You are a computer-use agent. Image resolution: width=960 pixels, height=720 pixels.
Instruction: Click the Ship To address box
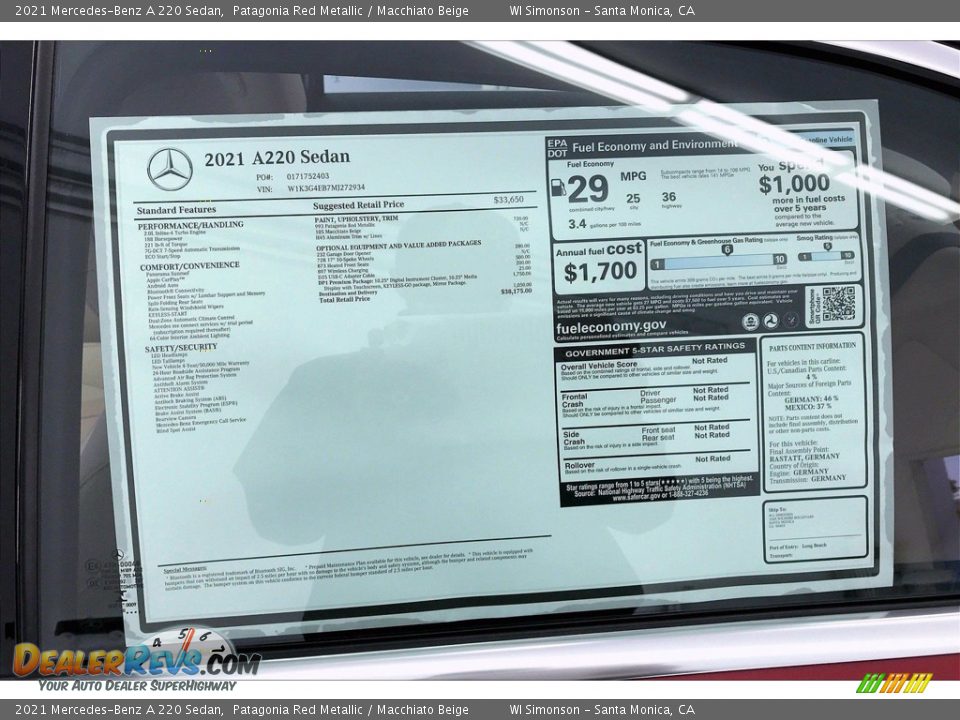(x=815, y=529)
